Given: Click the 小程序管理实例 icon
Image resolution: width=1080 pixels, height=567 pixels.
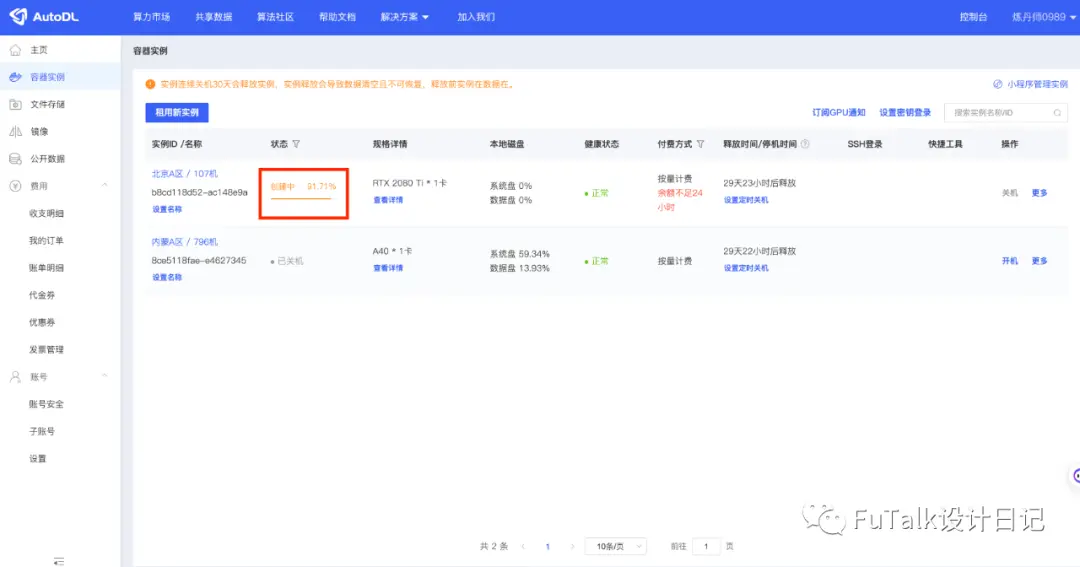Looking at the screenshot, I should click(x=997, y=84).
